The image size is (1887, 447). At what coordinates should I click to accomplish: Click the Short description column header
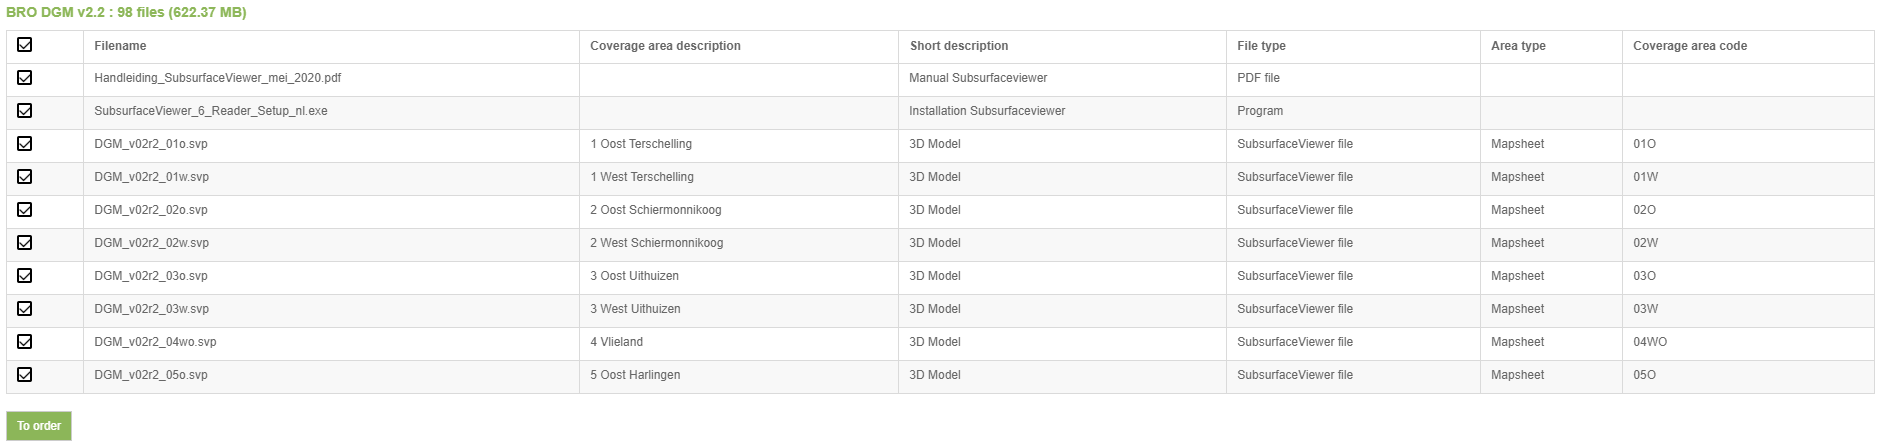pyautogui.click(x=958, y=46)
